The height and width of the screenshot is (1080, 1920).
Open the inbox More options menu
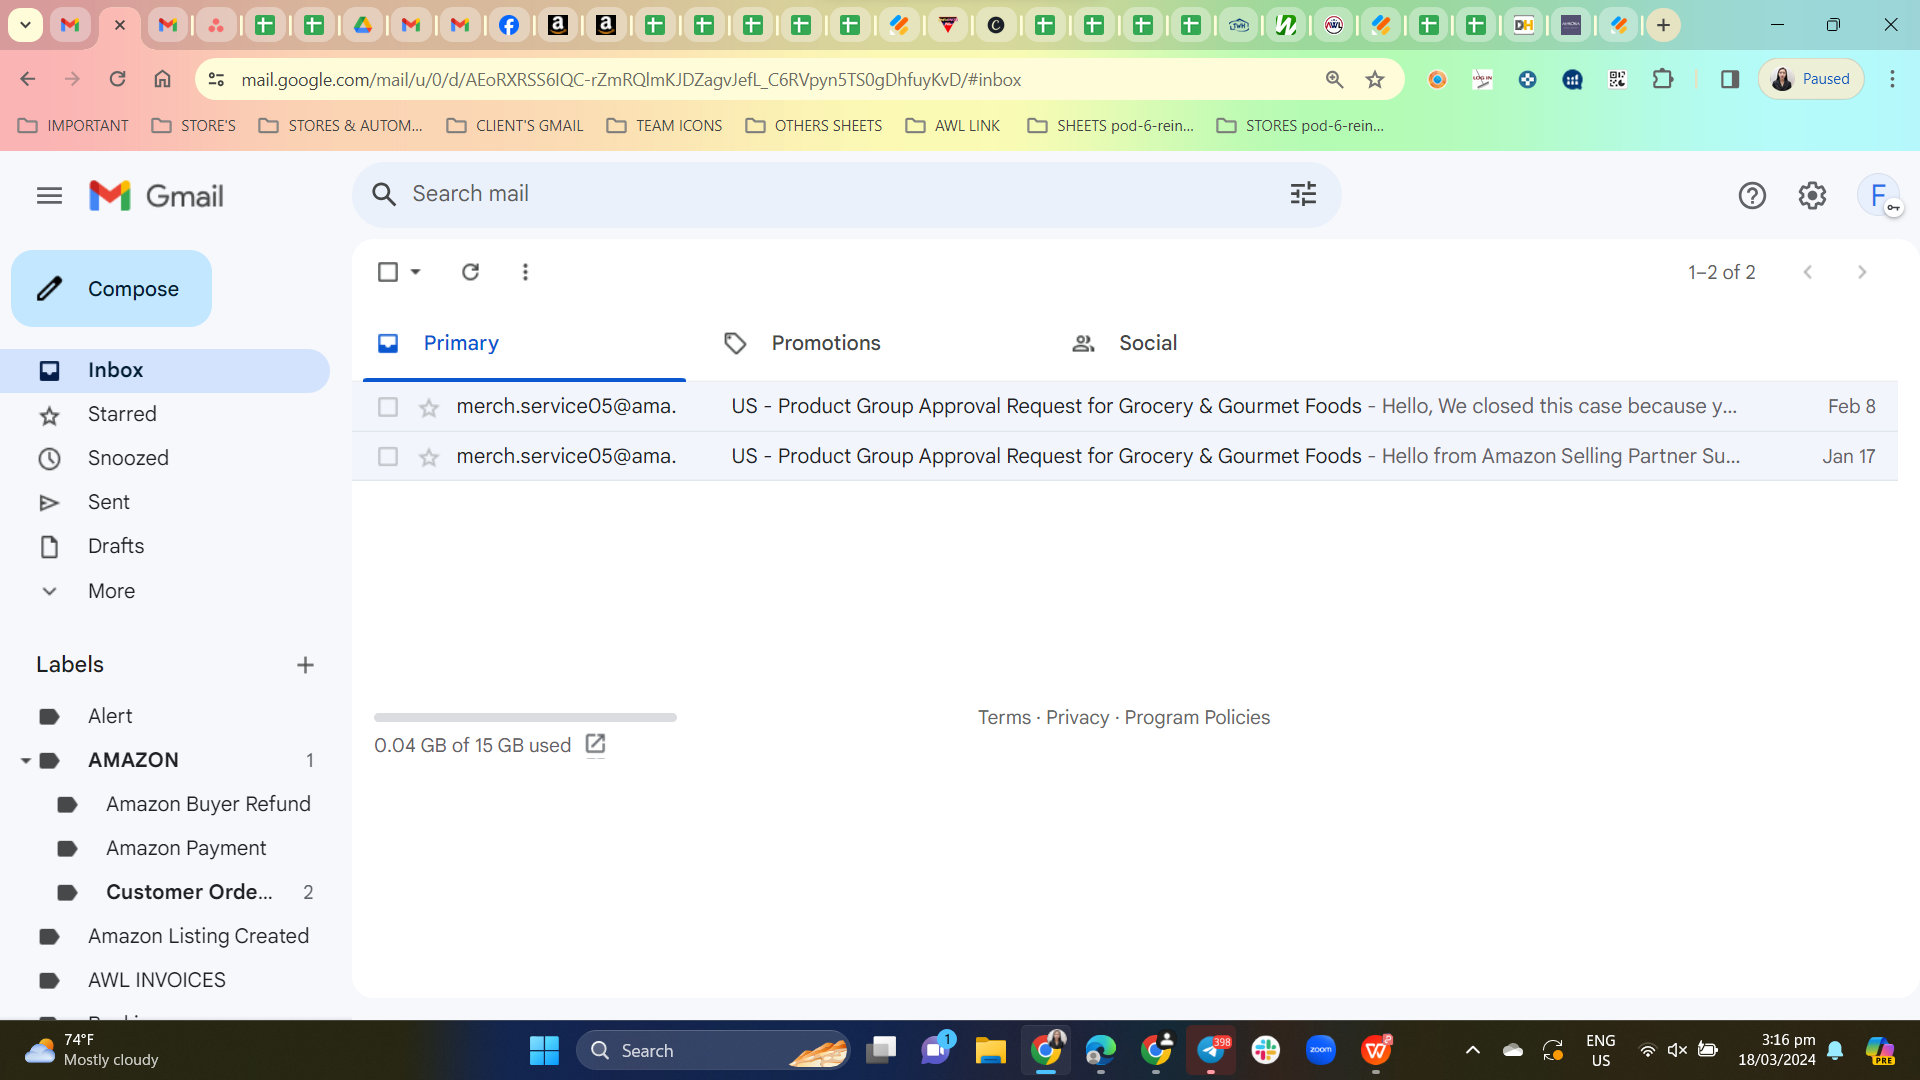pyautogui.click(x=525, y=272)
